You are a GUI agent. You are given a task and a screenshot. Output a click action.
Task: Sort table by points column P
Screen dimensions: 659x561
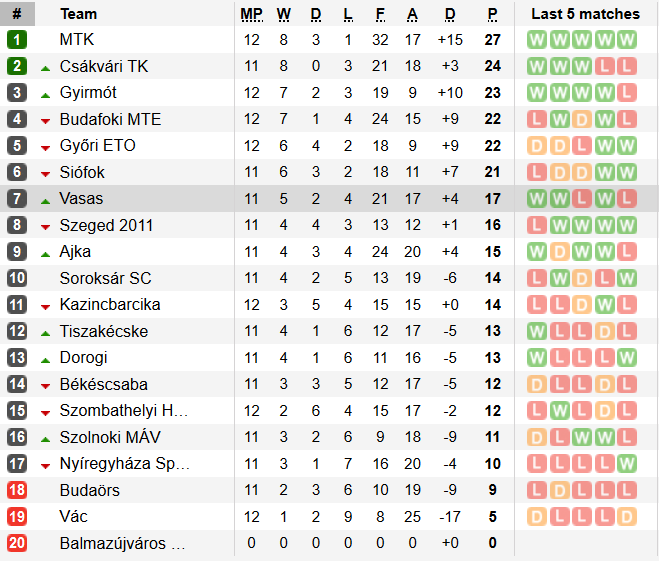(x=492, y=14)
